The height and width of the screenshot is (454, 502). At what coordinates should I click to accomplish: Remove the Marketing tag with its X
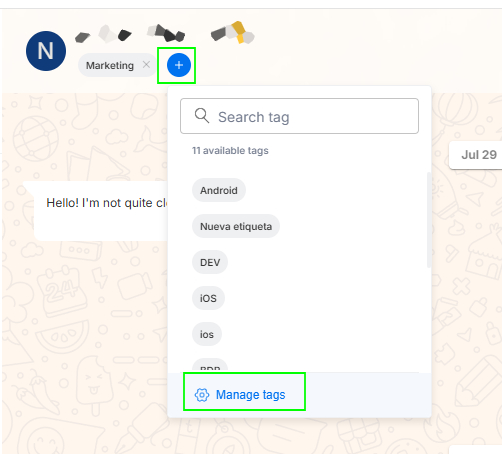click(x=146, y=65)
